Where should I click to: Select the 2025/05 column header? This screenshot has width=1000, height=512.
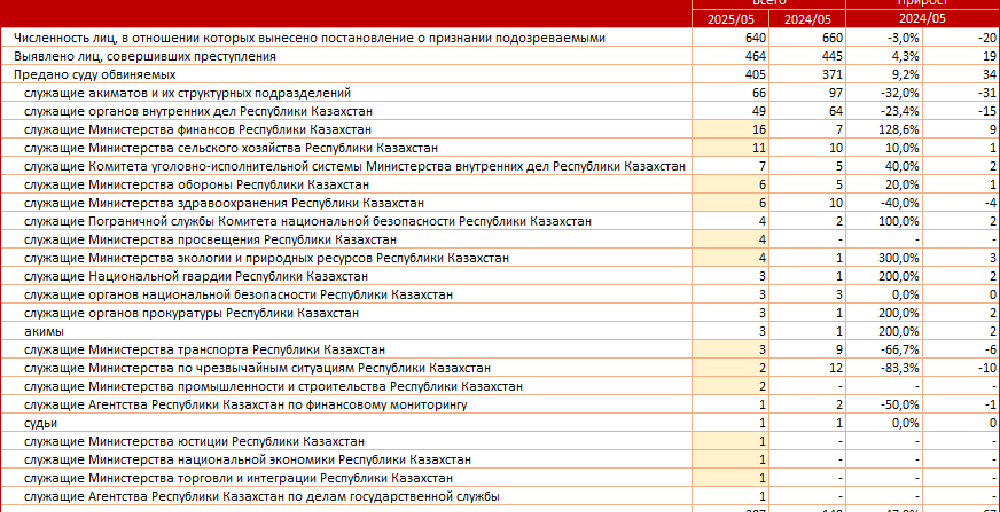(x=731, y=18)
